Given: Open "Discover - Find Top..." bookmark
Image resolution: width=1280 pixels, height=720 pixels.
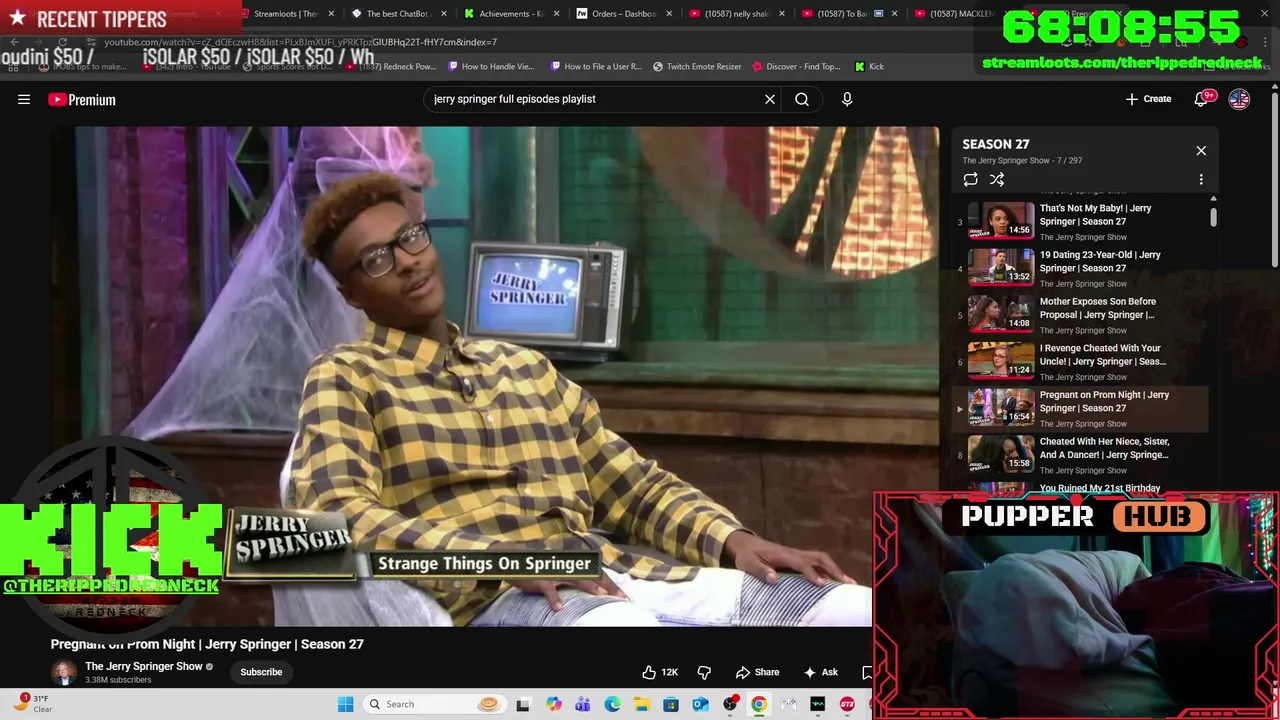Looking at the screenshot, I should [796, 66].
